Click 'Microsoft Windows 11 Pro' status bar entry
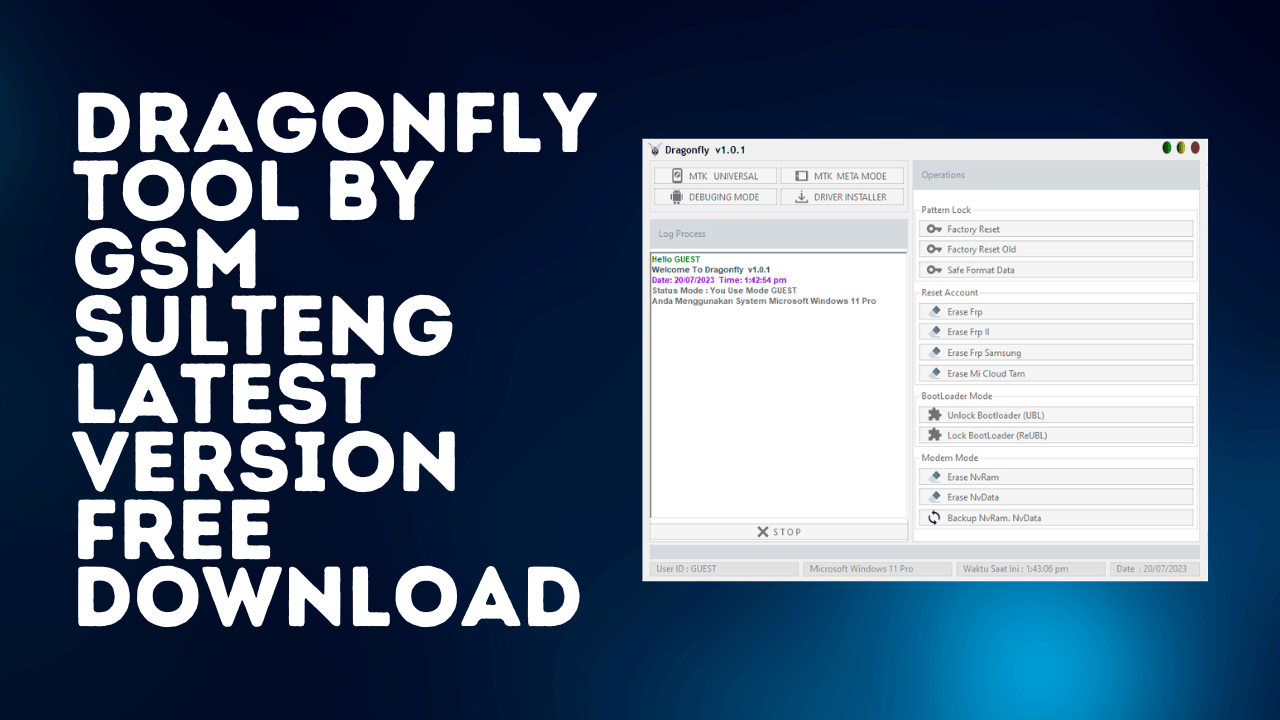Viewport: 1280px width, 720px height. tap(878, 569)
